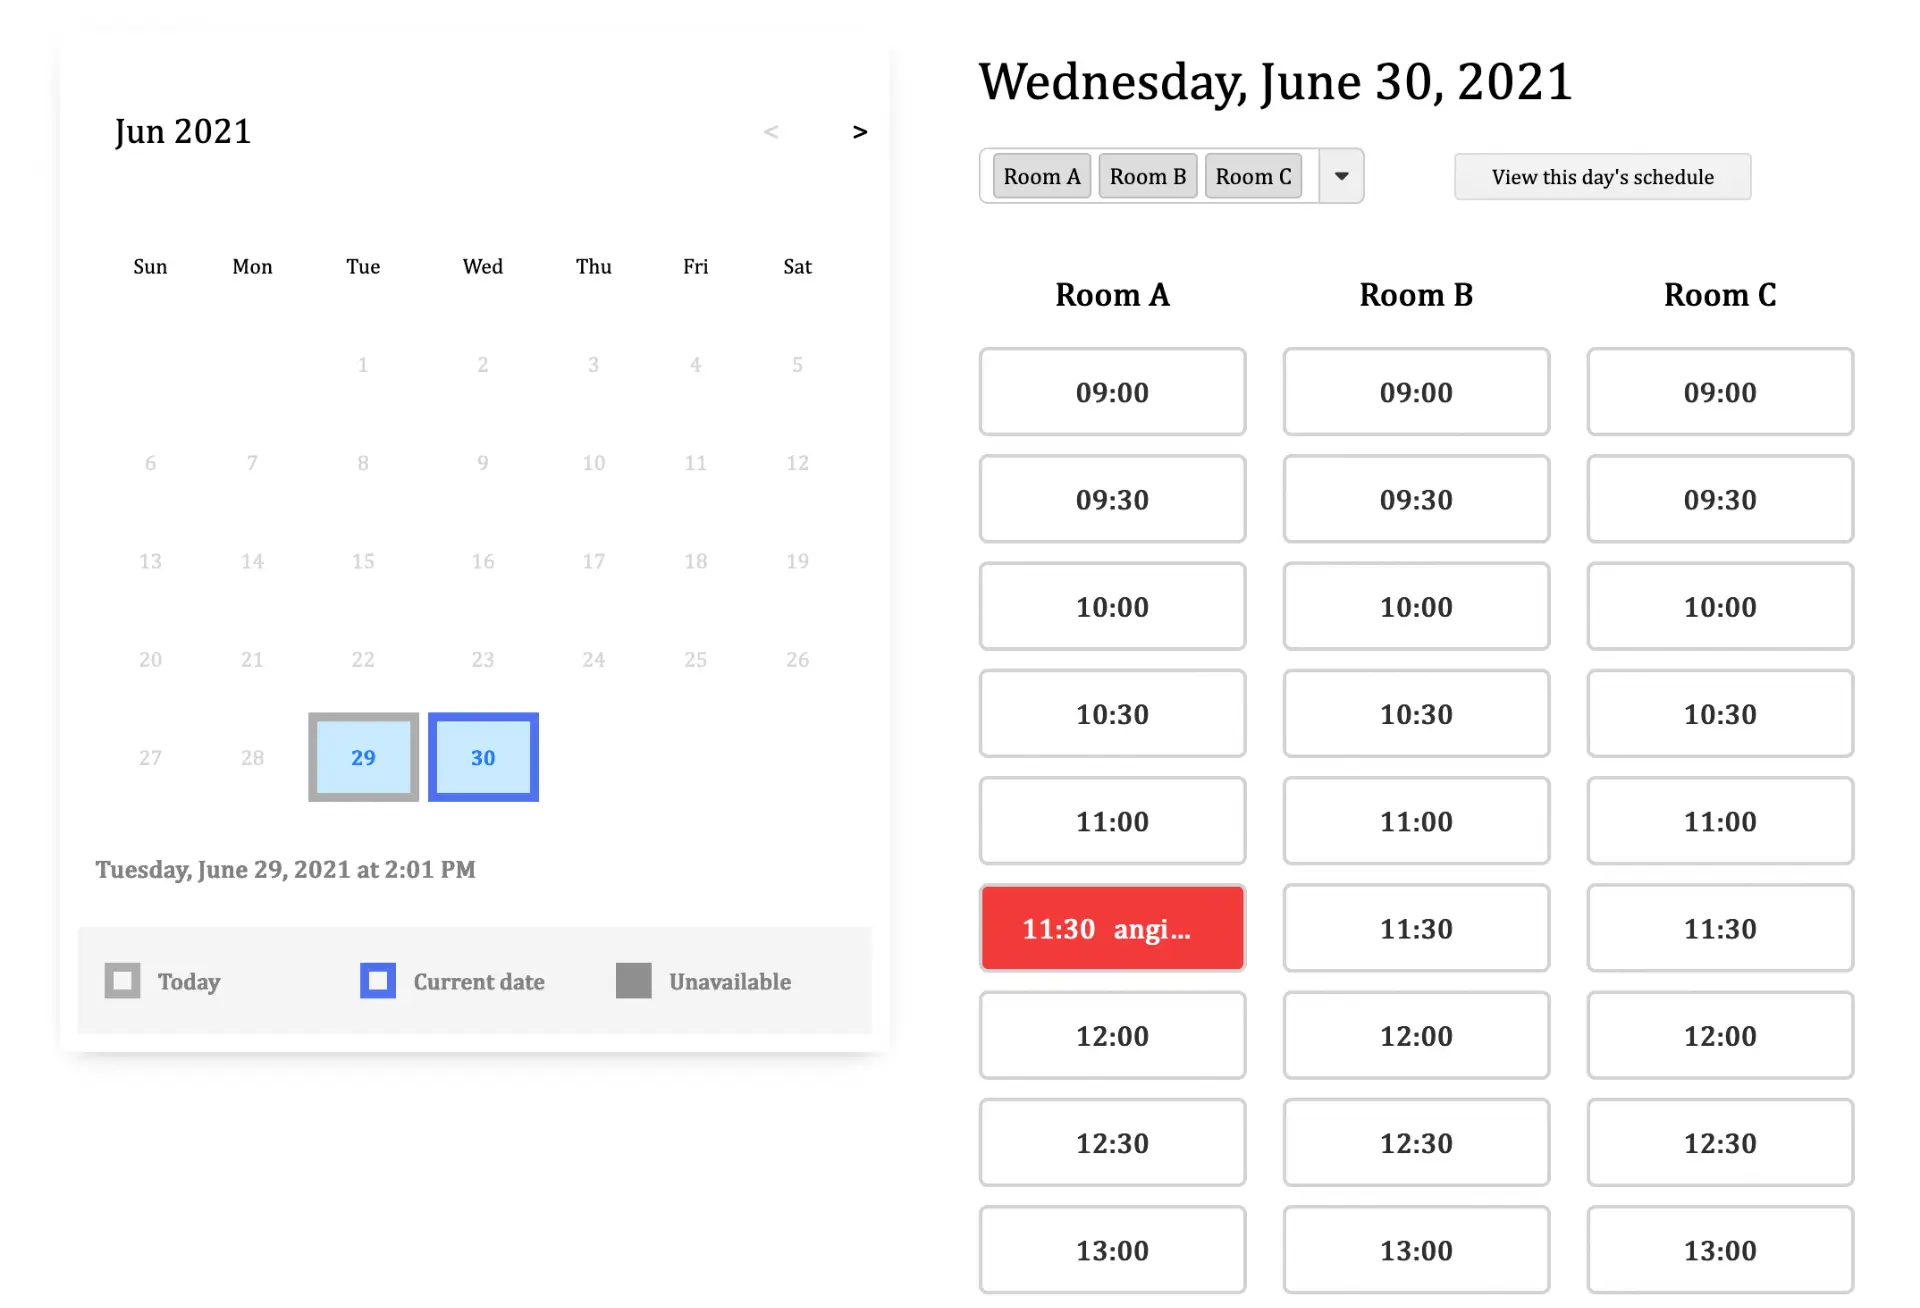
Task: Click the Today legend swatch
Action: 122,981
